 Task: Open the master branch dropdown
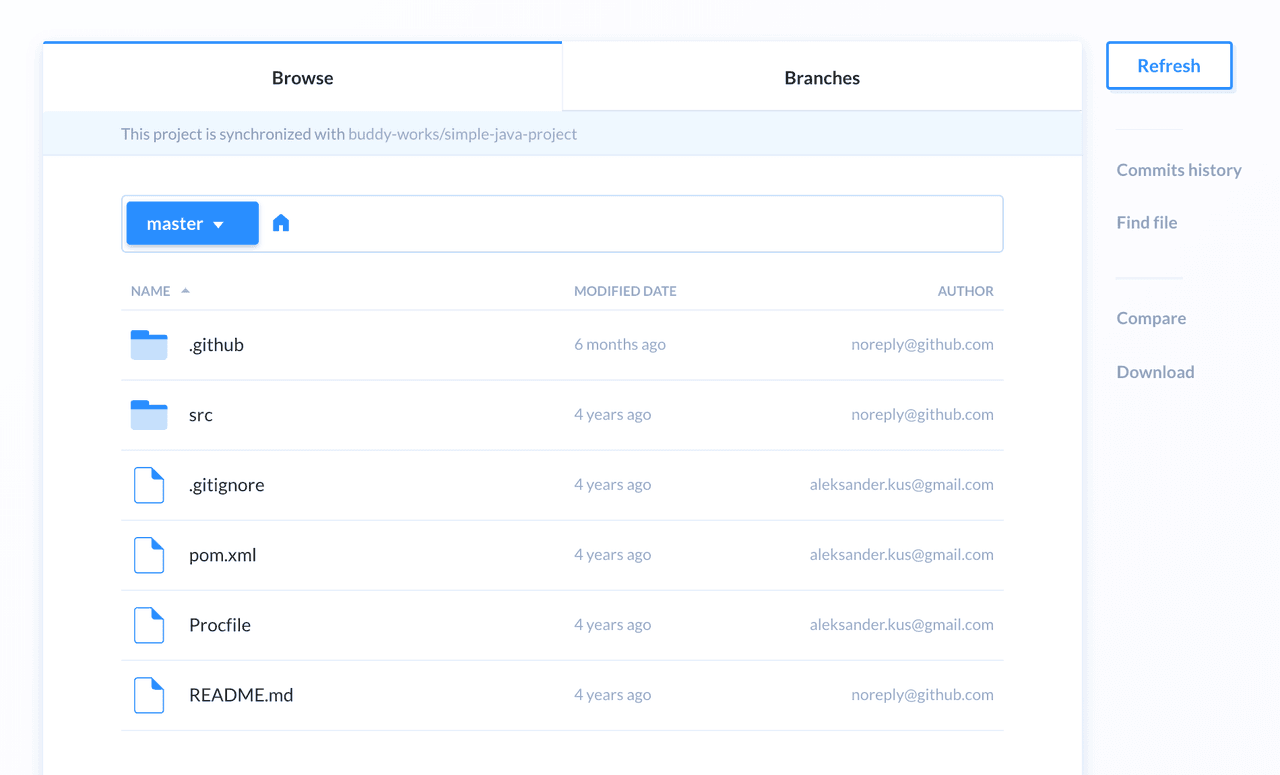pos(192,223)
